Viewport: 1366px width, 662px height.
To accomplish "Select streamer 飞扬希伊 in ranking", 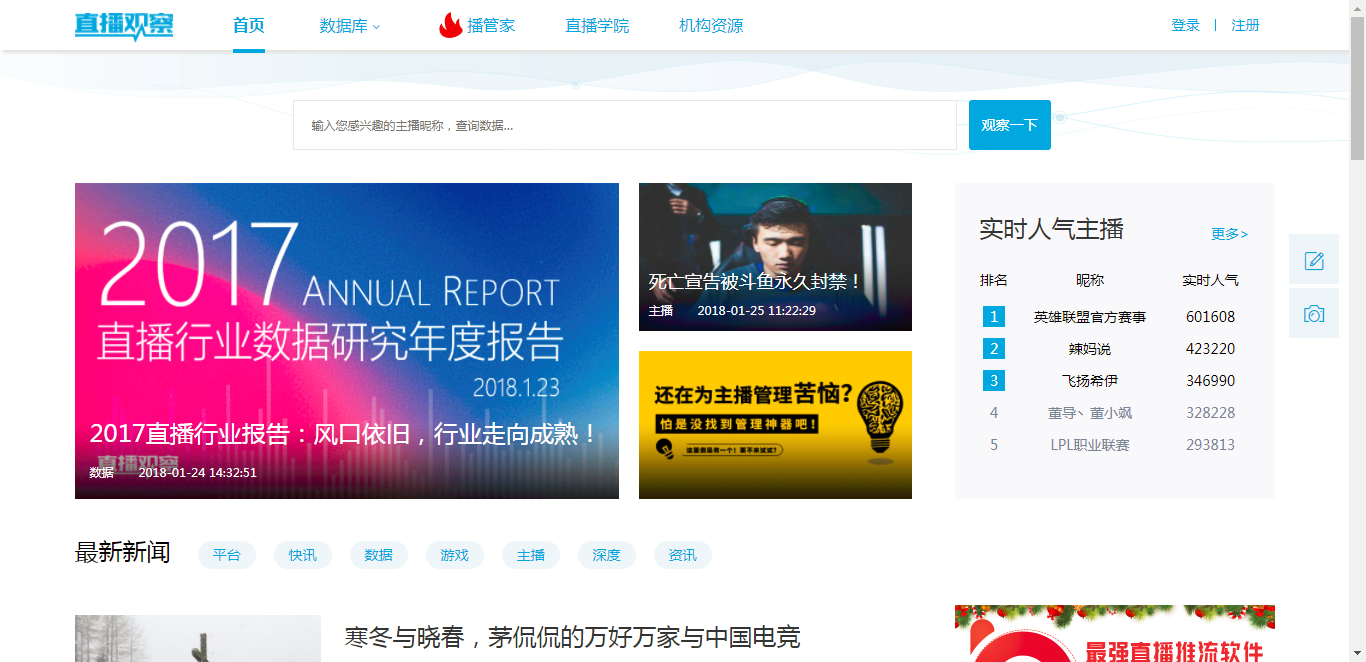I will tap(1090, 381).
